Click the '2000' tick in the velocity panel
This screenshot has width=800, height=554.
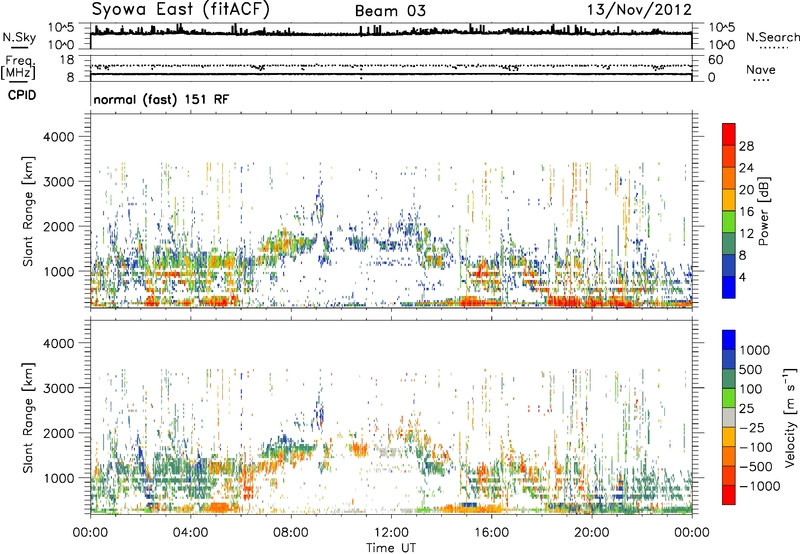[x=58, y=433]
